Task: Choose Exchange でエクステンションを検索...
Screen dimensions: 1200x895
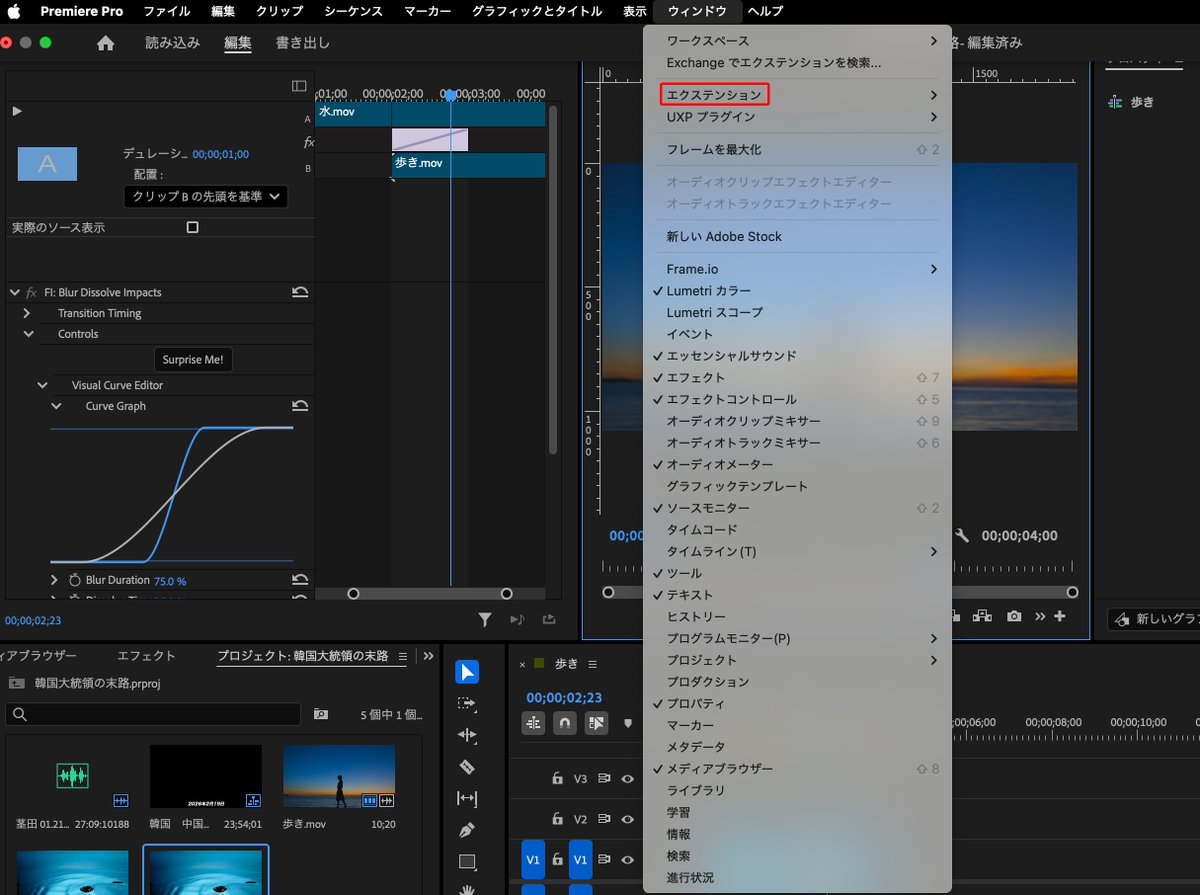Action: click(x=797, y=62)
